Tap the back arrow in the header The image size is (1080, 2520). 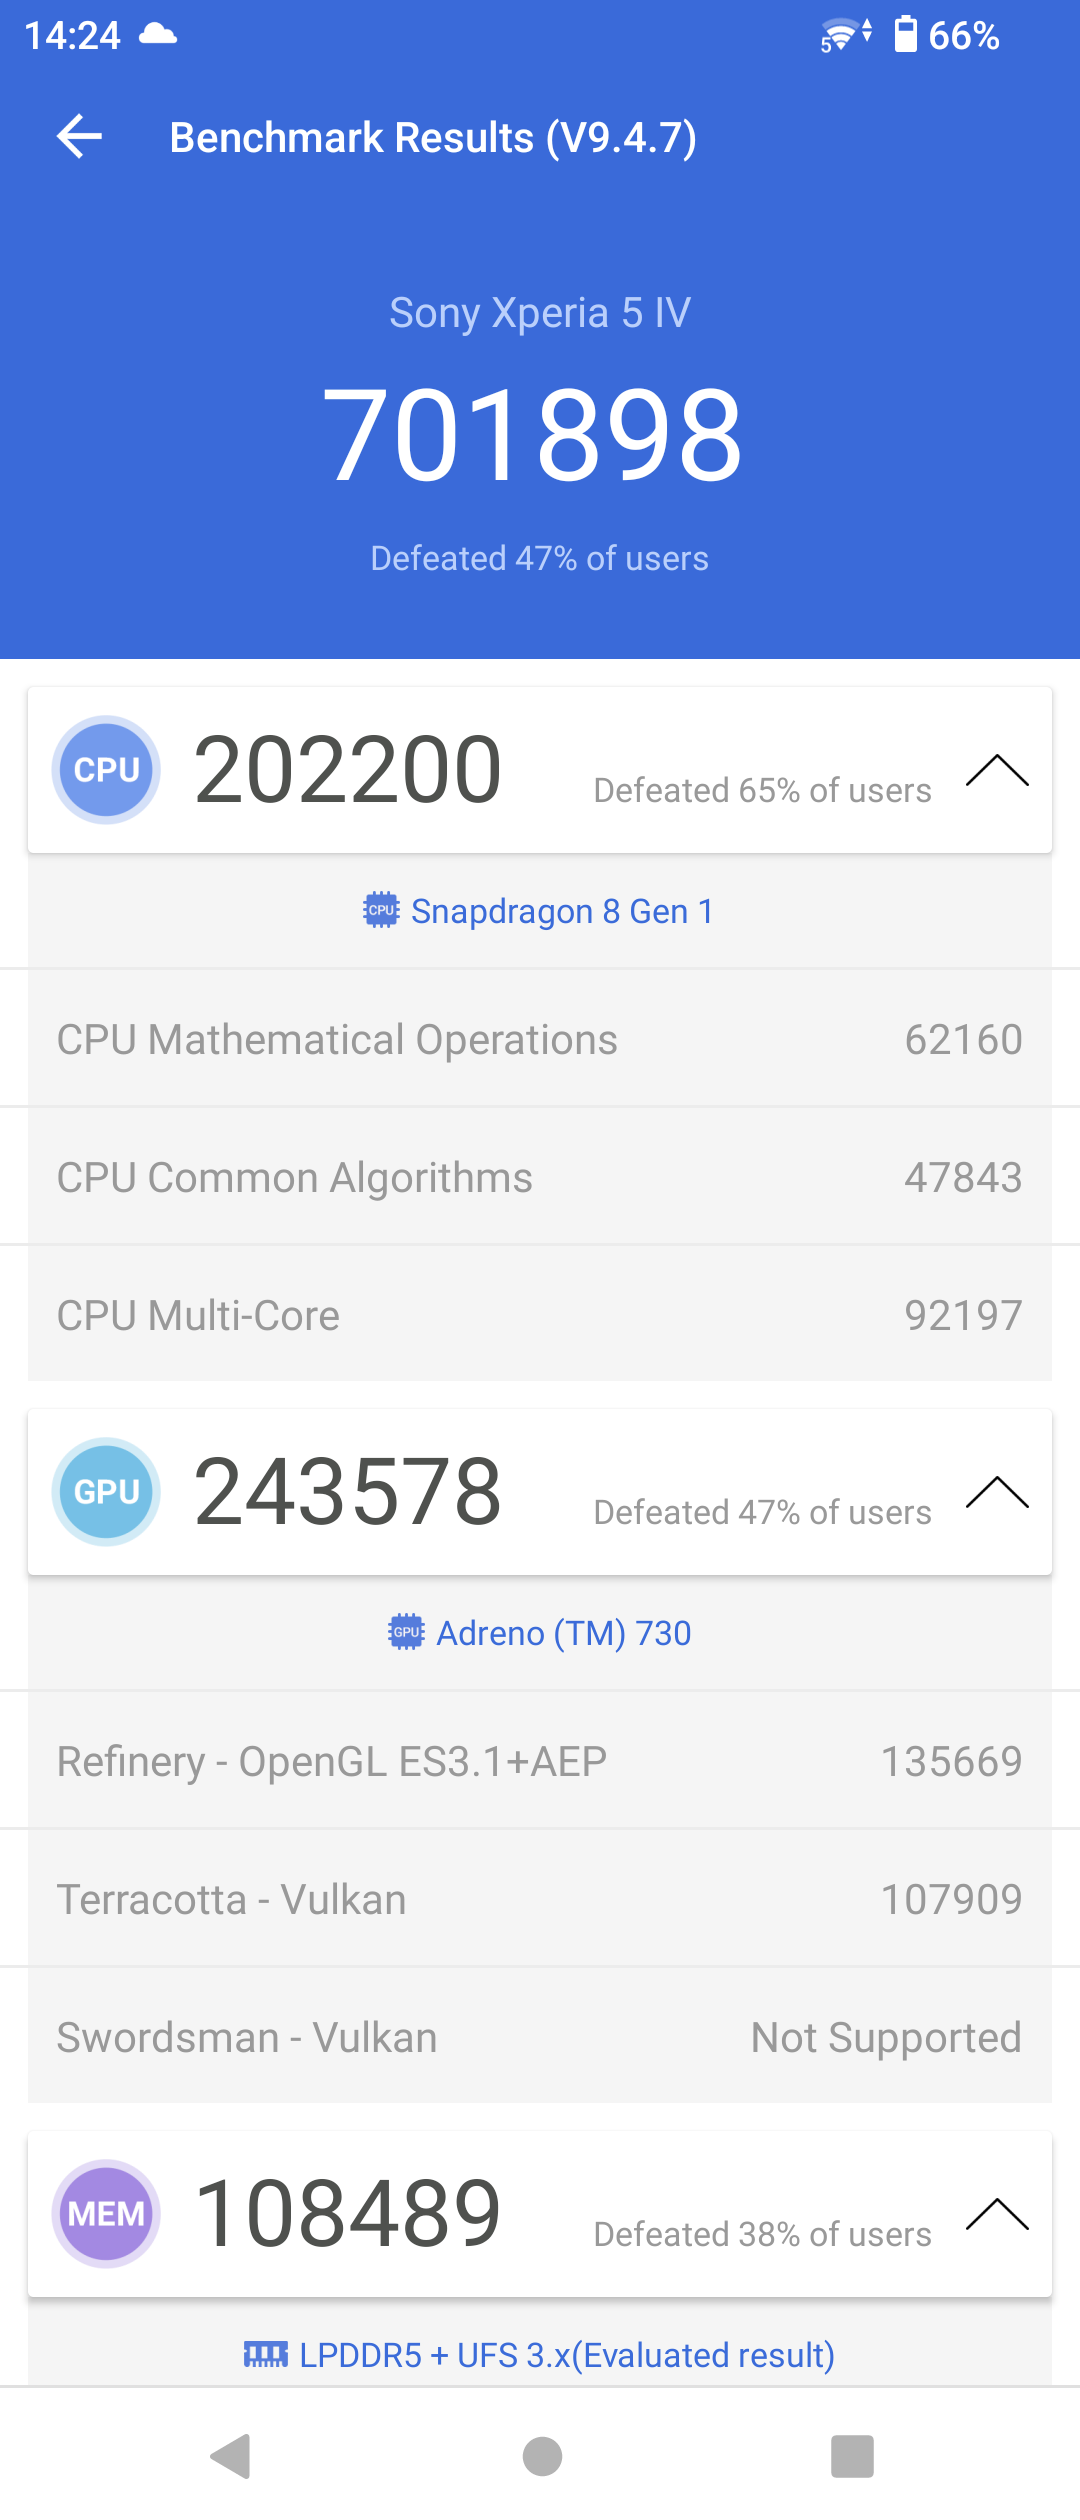click(80, 137)
